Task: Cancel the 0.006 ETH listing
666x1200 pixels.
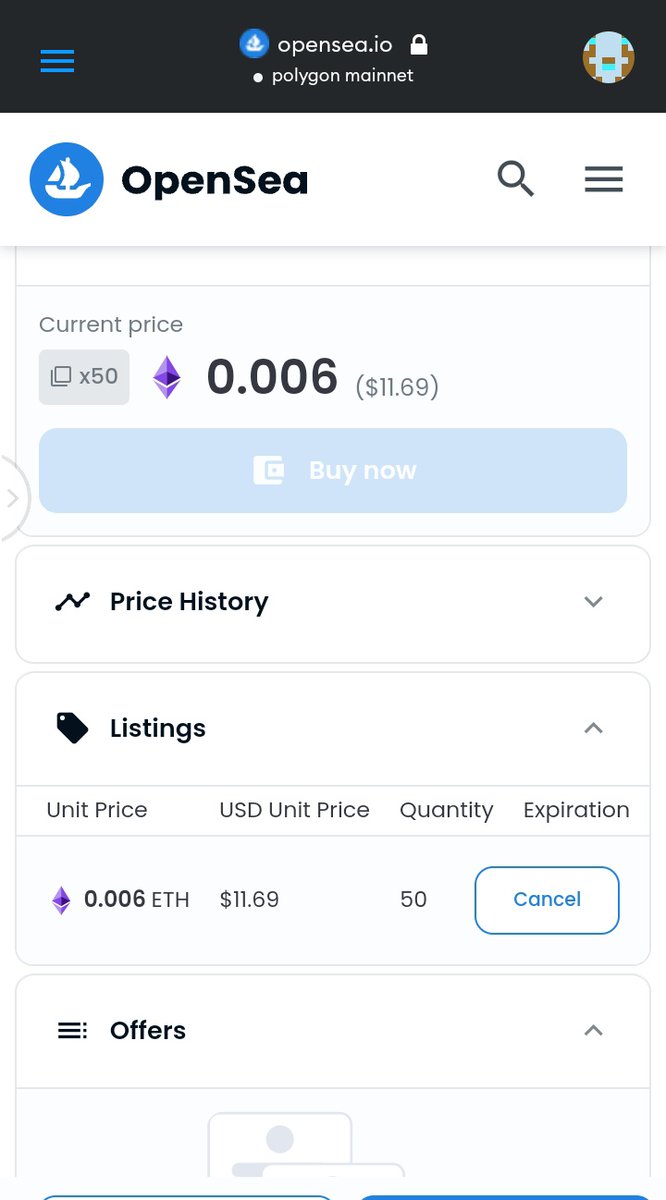Action: click(x=547, y=900)
